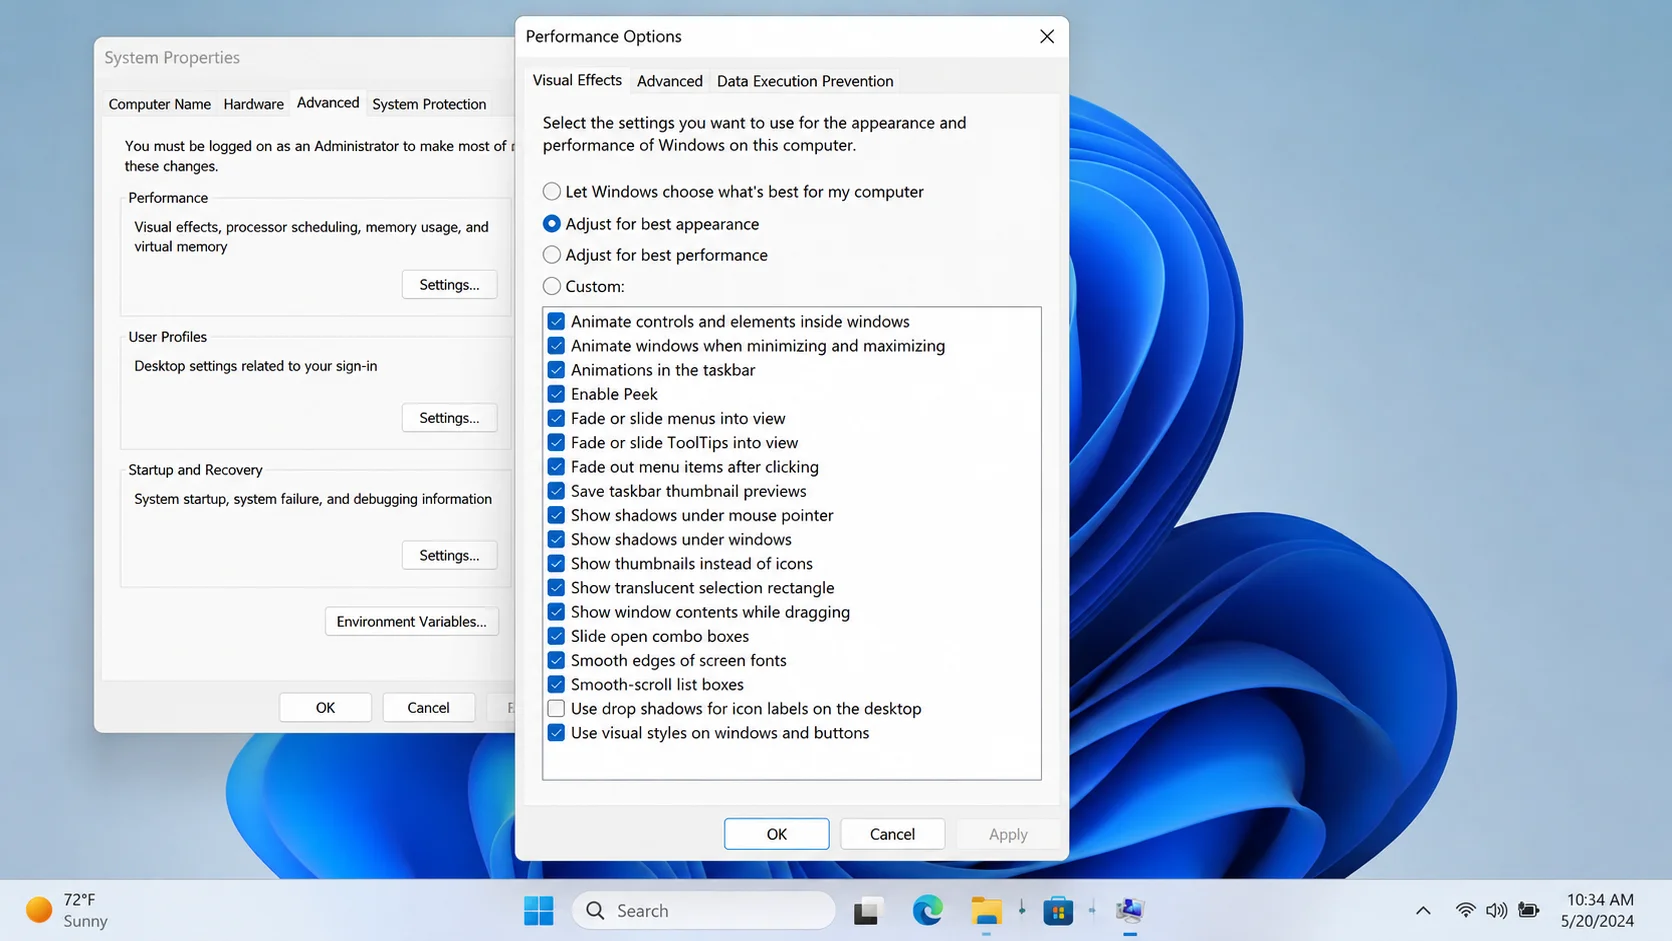Select the Advanced tab in System Properties
1672x941 pixels.
tap(328, 103)
